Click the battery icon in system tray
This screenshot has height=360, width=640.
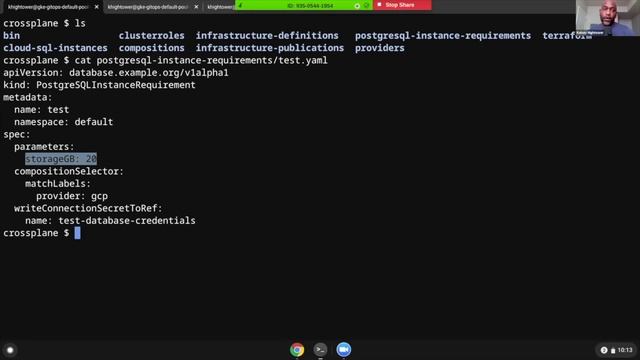tap(613, 350)
